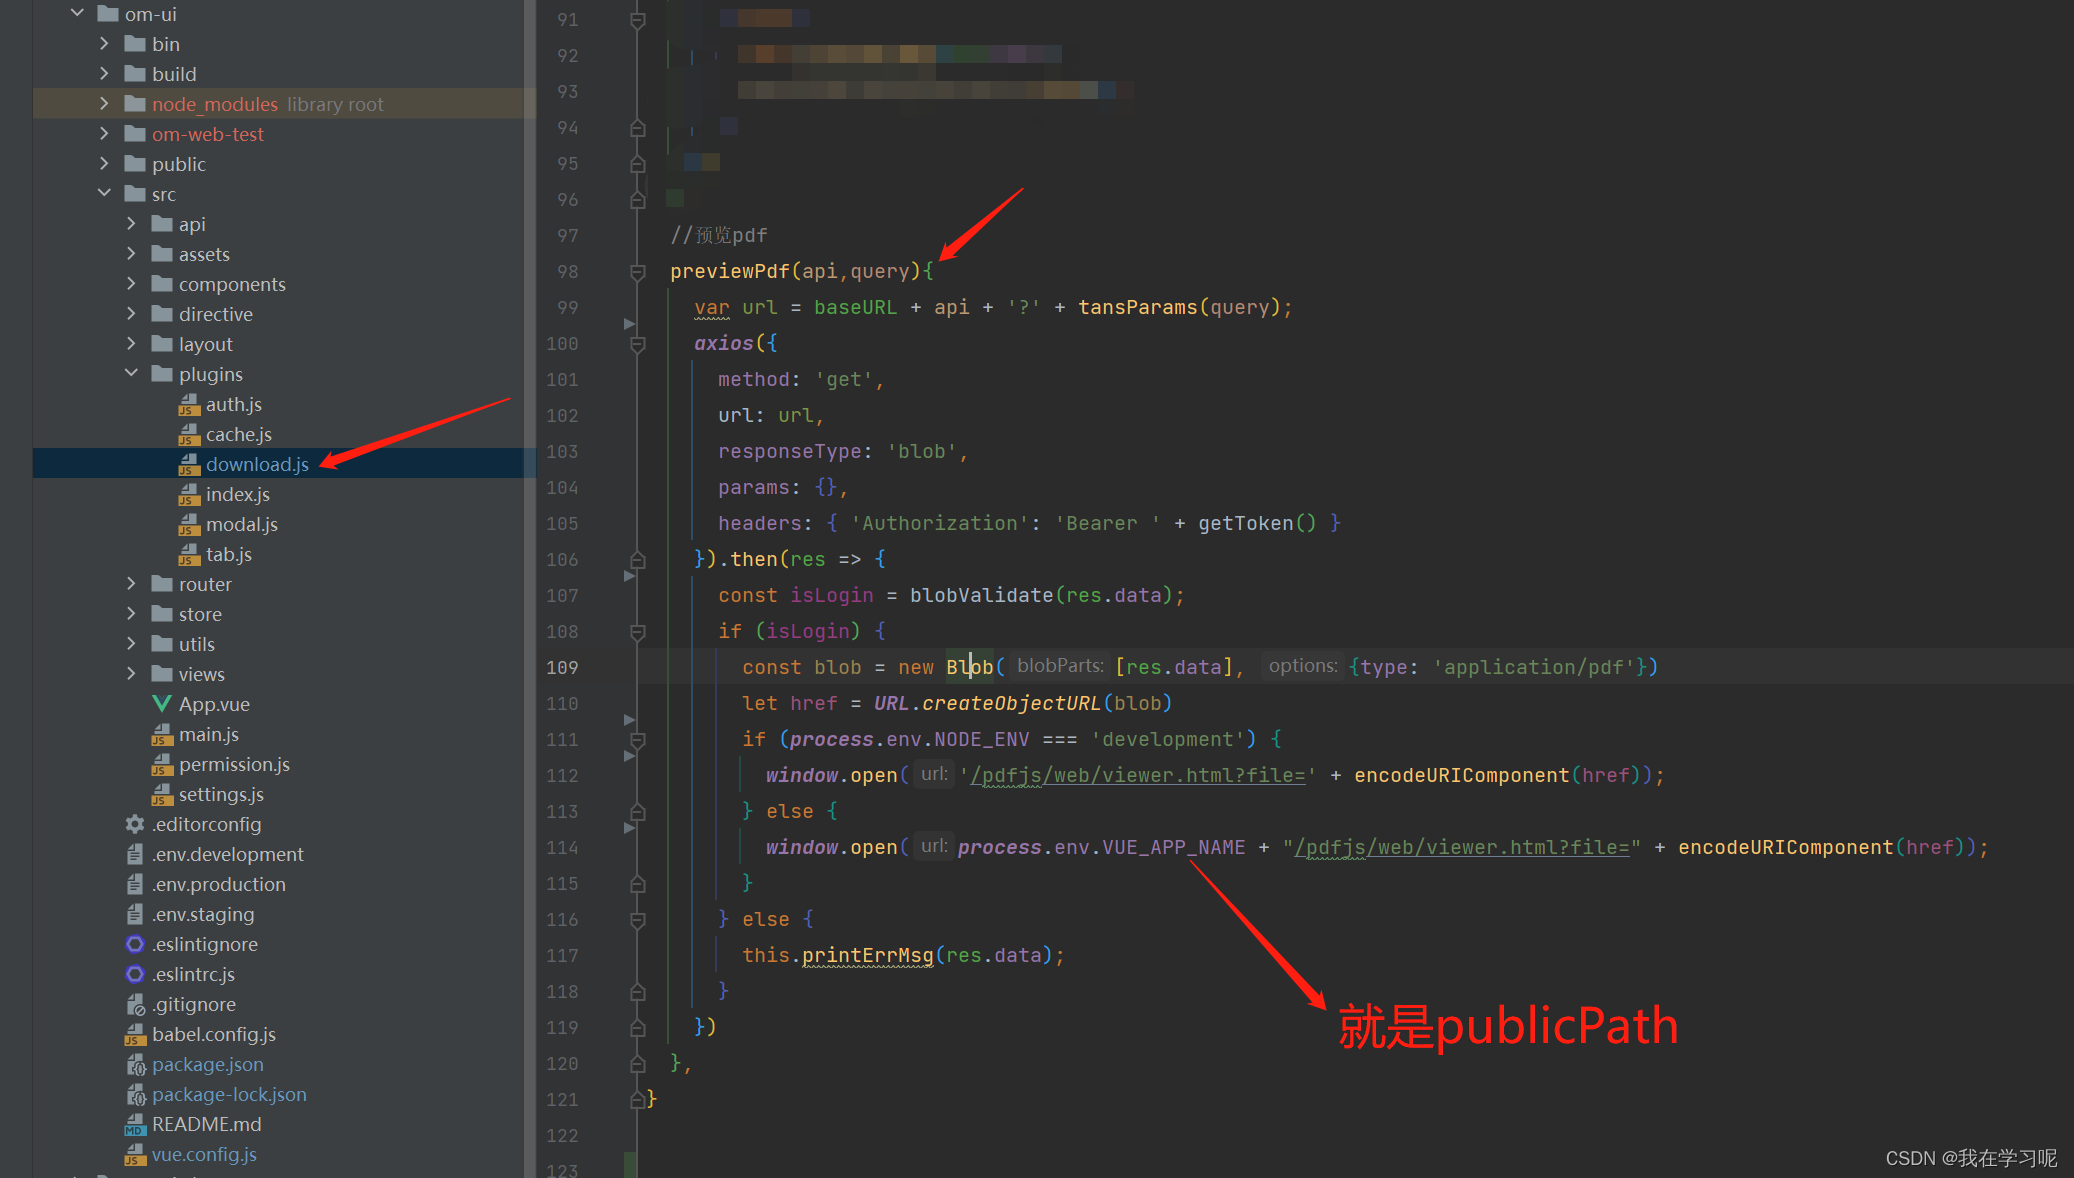Click the printErrMsg call on line 117
Image resolution: width=2074 pixels, height=1178 pixels.
tap(867, 955)
